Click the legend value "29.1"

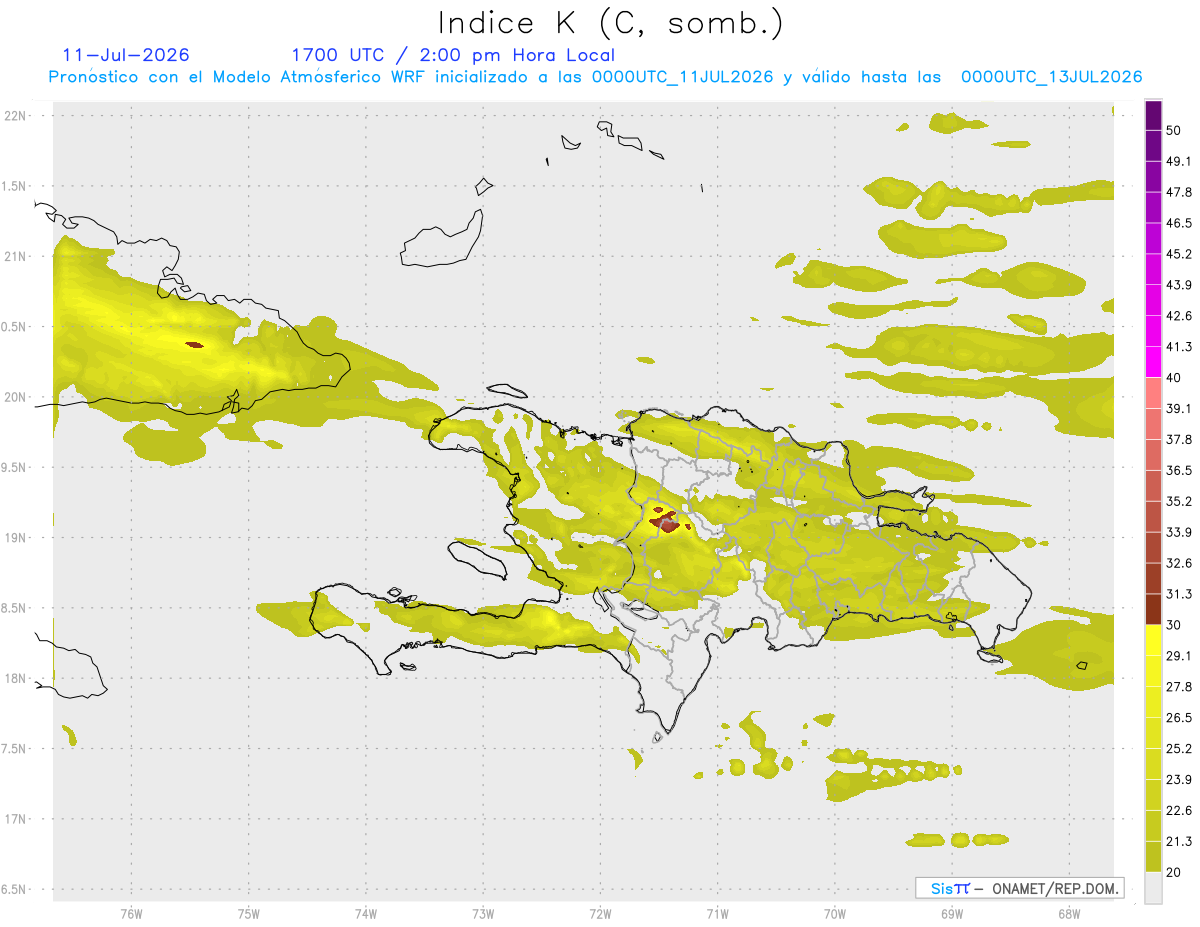click(1179, 656)
